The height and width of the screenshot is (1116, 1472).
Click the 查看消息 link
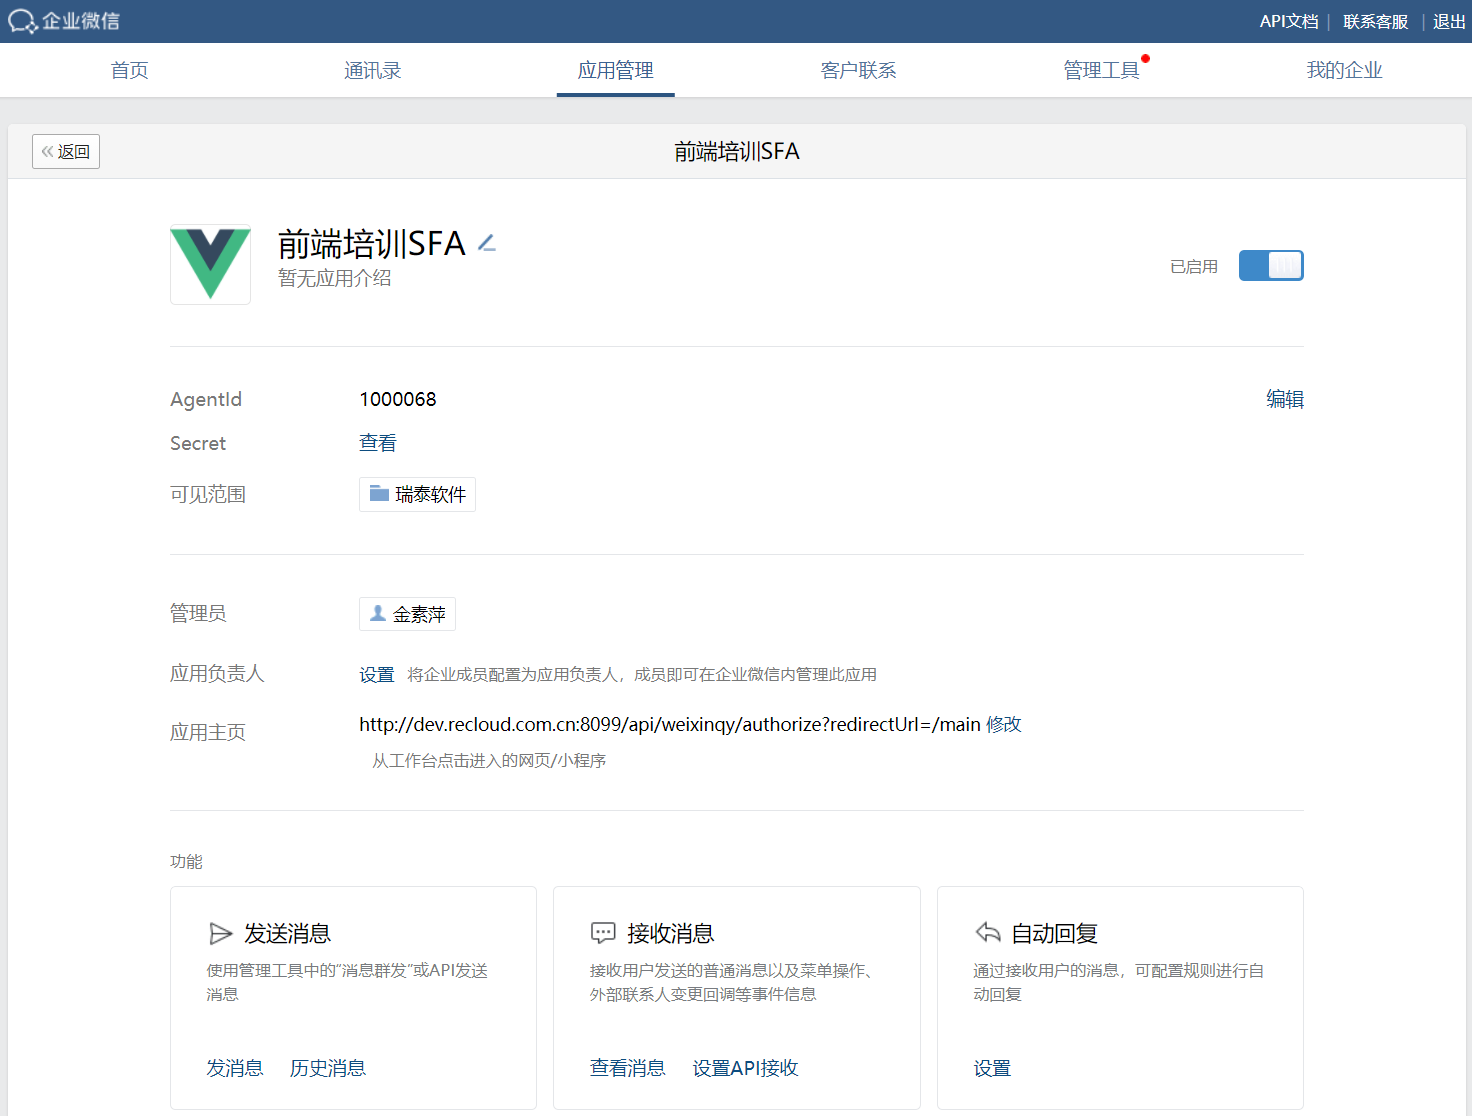(x=628, y=1068)
